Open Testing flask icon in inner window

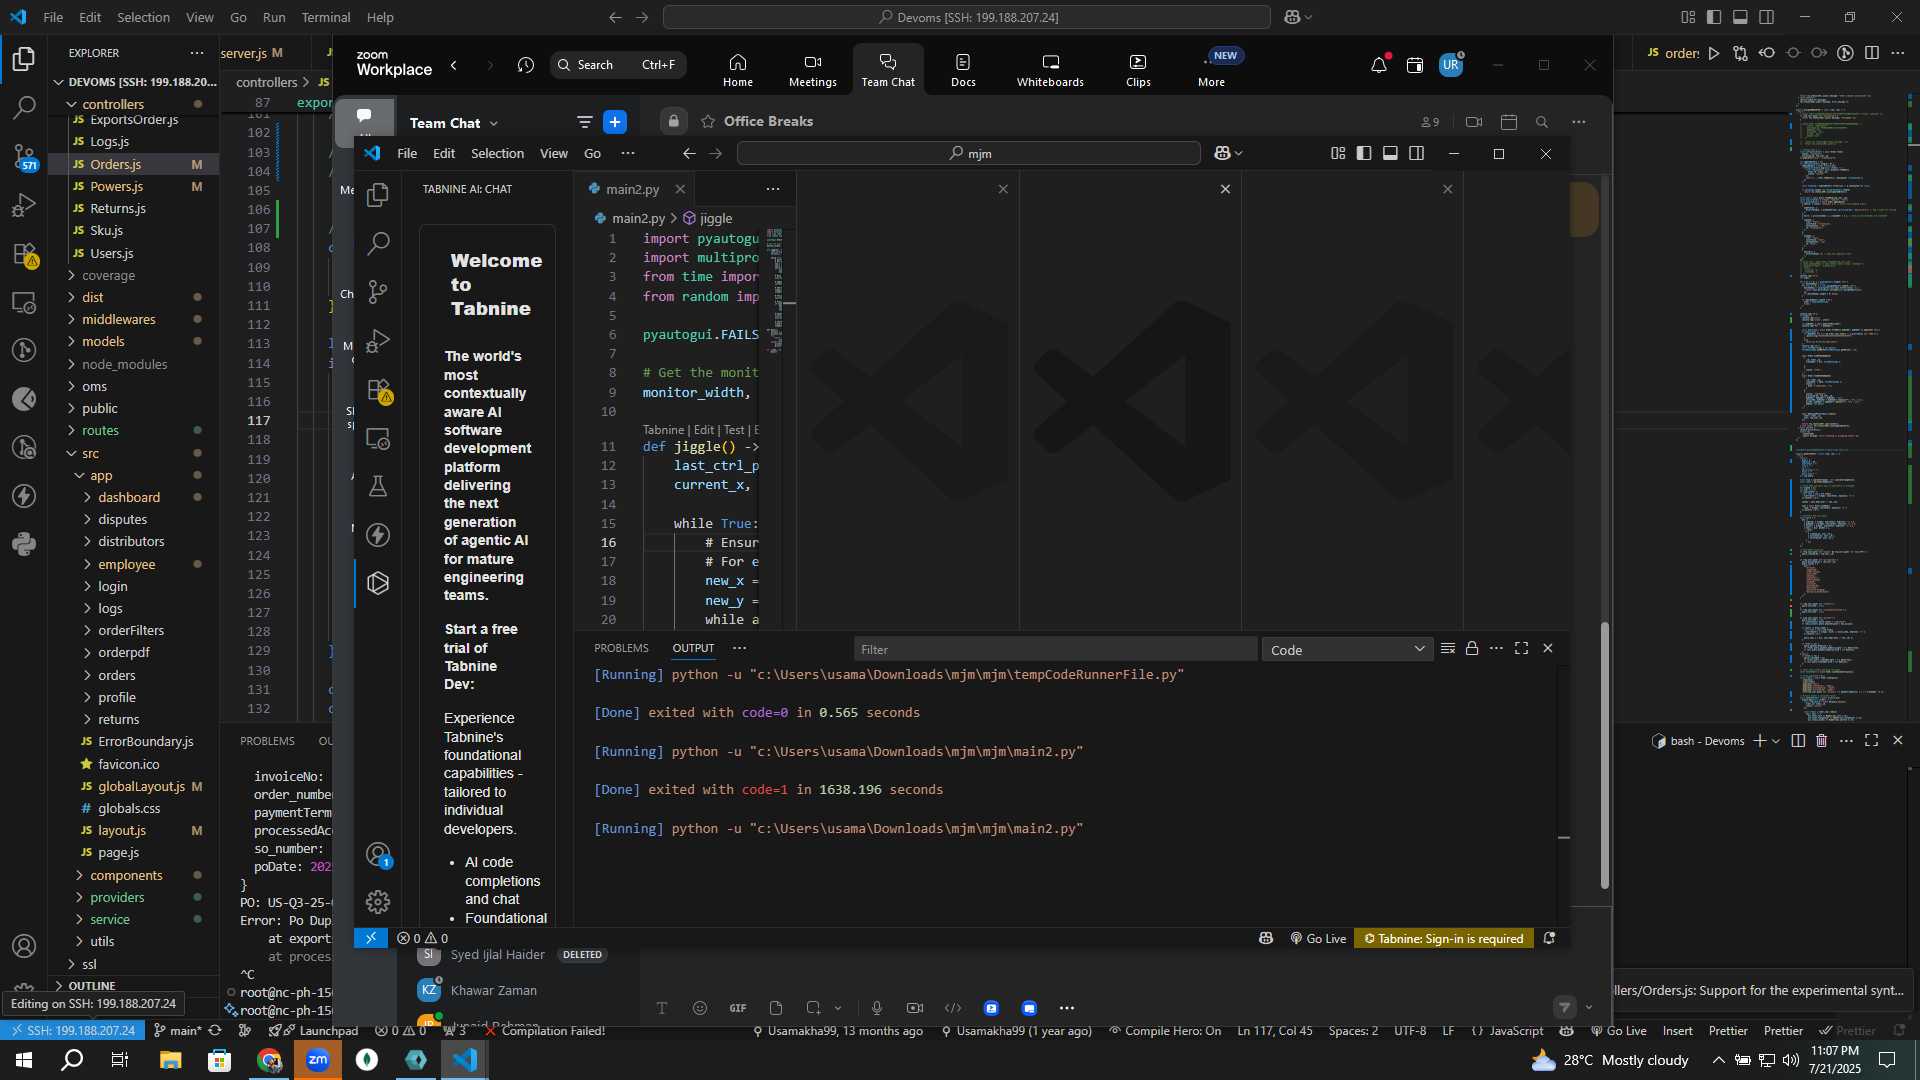[378, 487]
